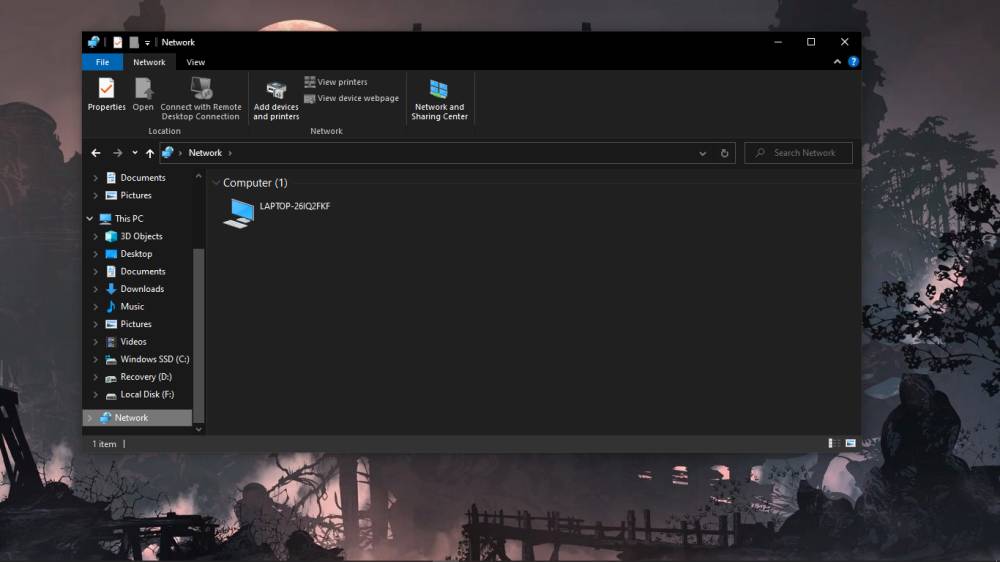Select Pictures under This PC
The height and width of the screenshot is (562, 1000).
[x=135, y=324]
